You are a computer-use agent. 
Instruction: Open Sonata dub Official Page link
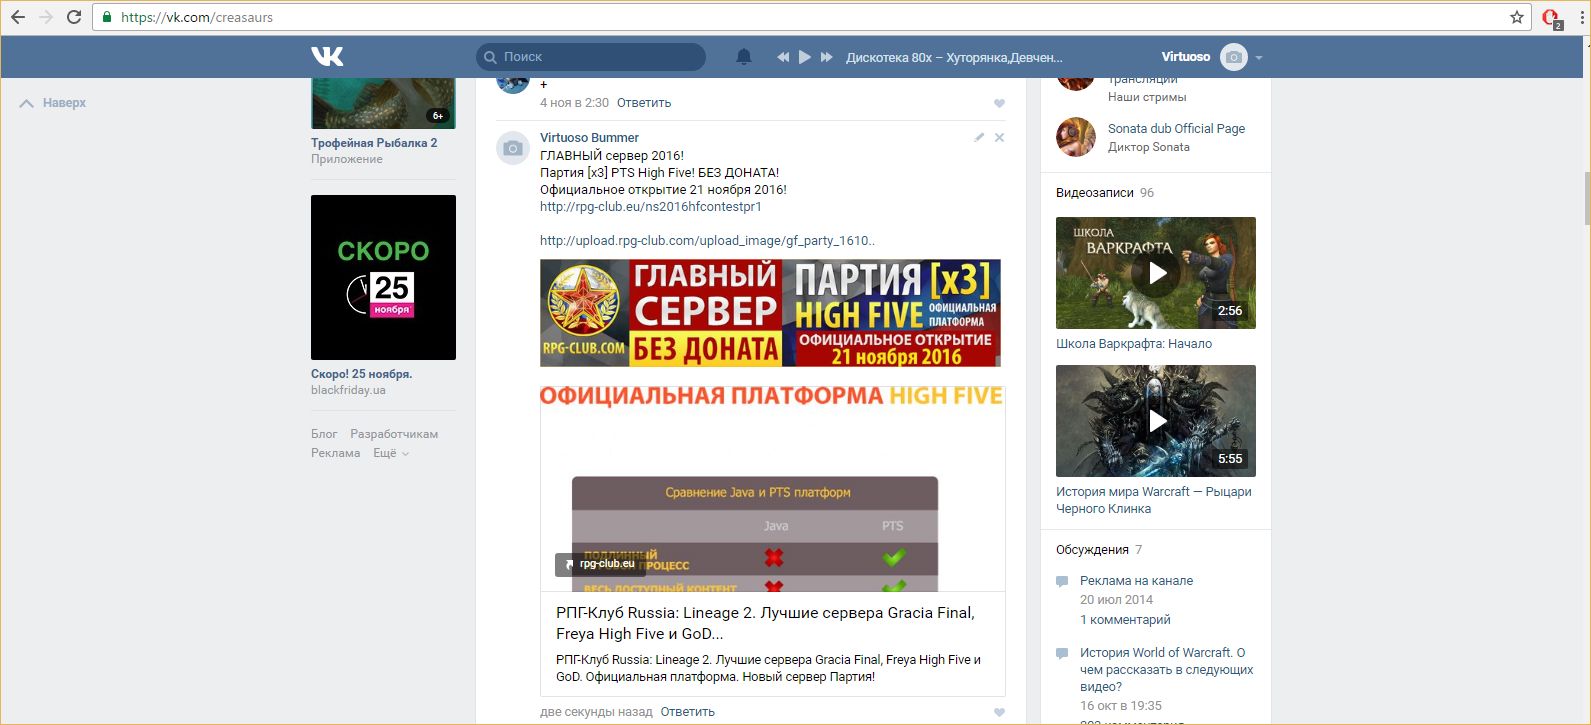click(1176, 129)
